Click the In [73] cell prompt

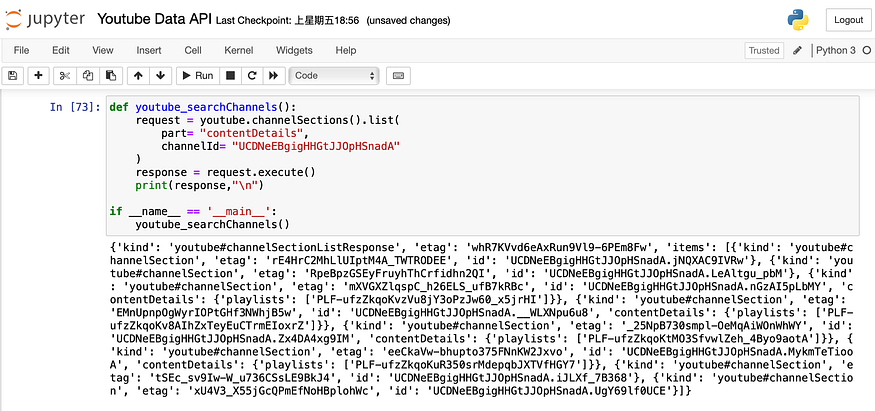pyautogui.click(x=75, y=107)
